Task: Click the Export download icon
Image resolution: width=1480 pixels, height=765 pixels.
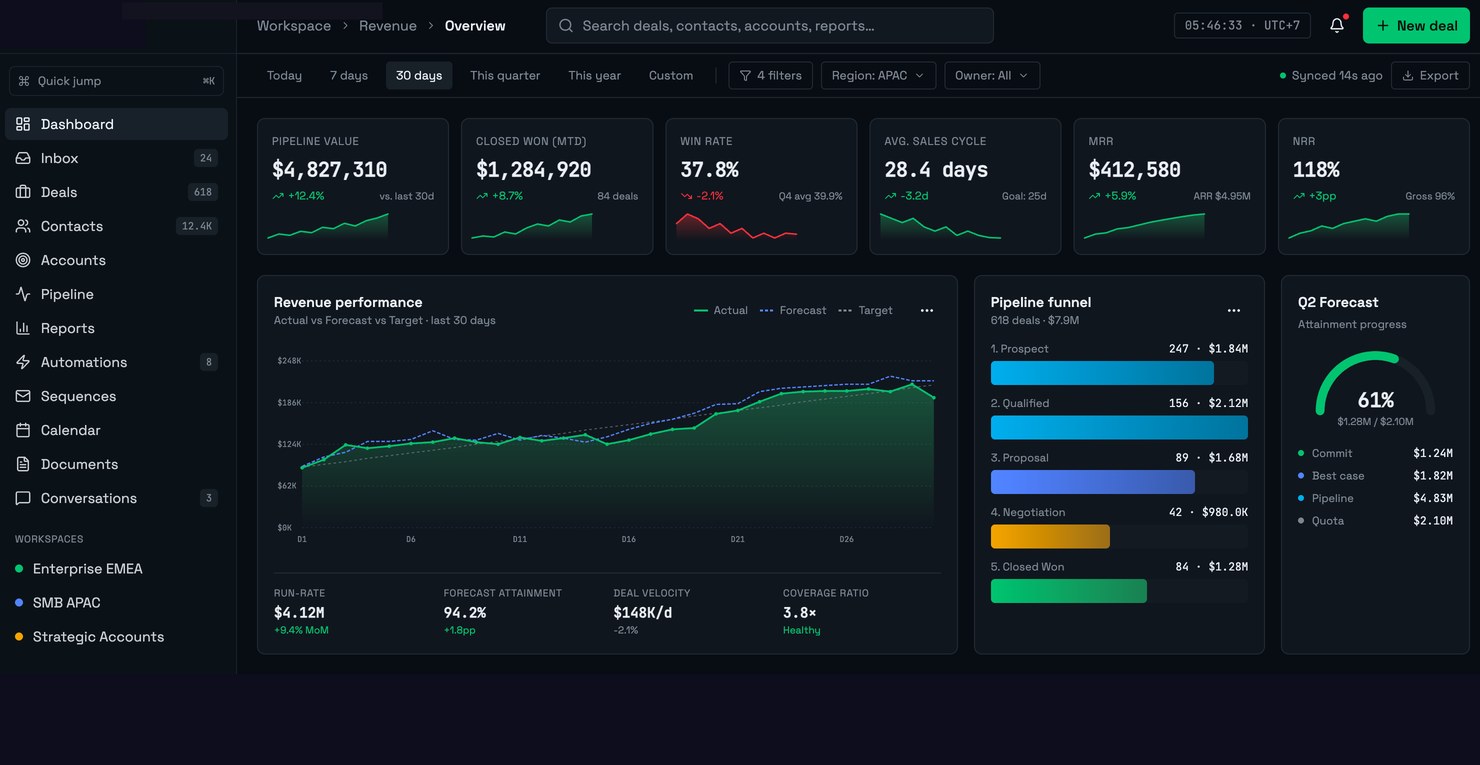Action: pyautogui.click(x=1408, y=76)
